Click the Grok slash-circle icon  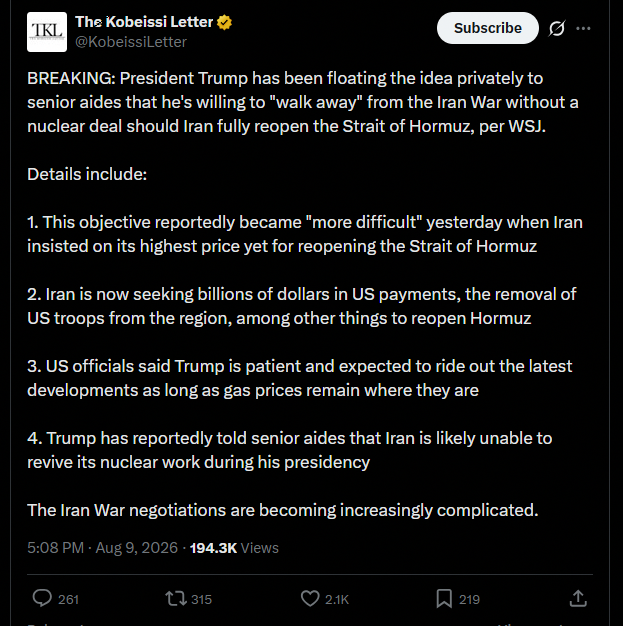click(557, 28)
